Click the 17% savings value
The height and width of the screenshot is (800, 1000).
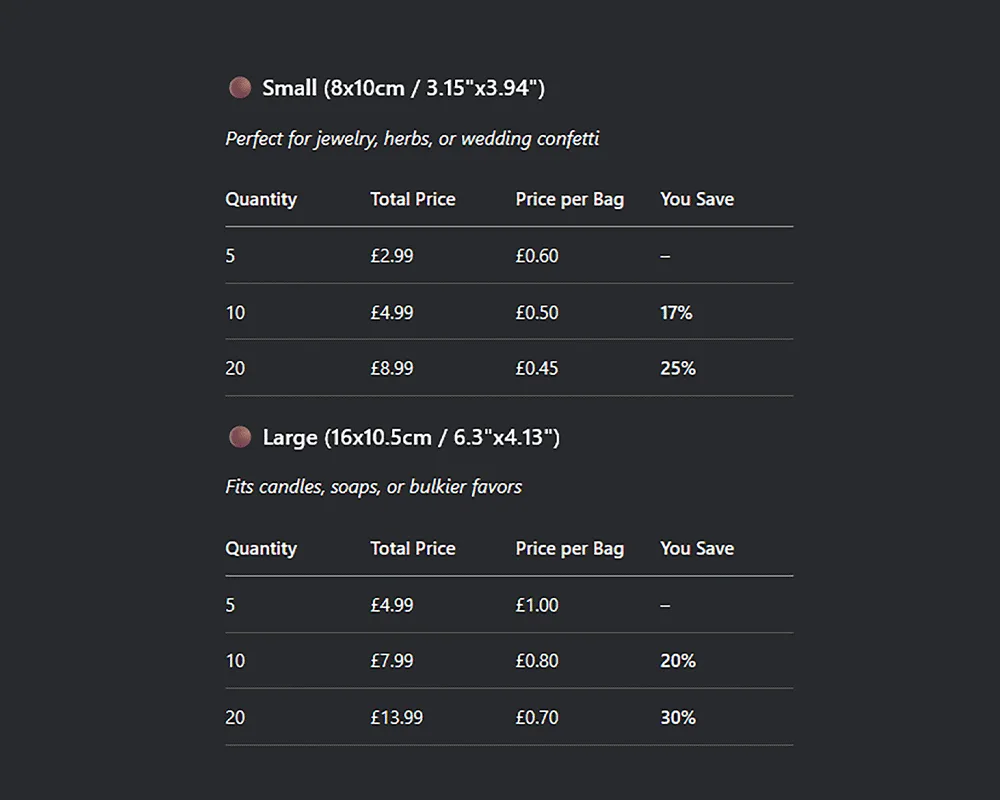pyautogui.click(x=676, y=313)
